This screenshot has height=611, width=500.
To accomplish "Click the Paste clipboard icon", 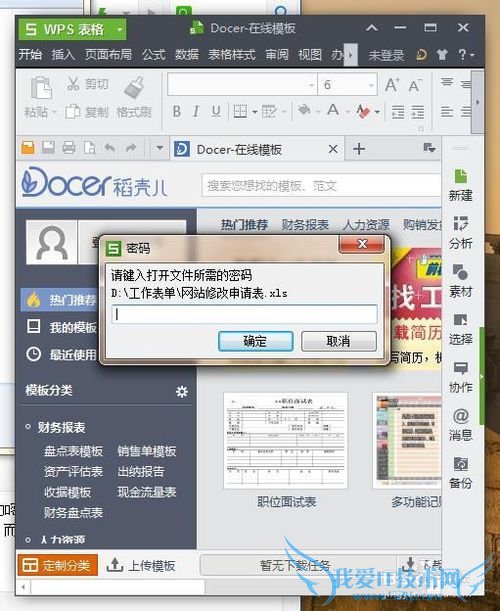I will click(x=41, y=87).
